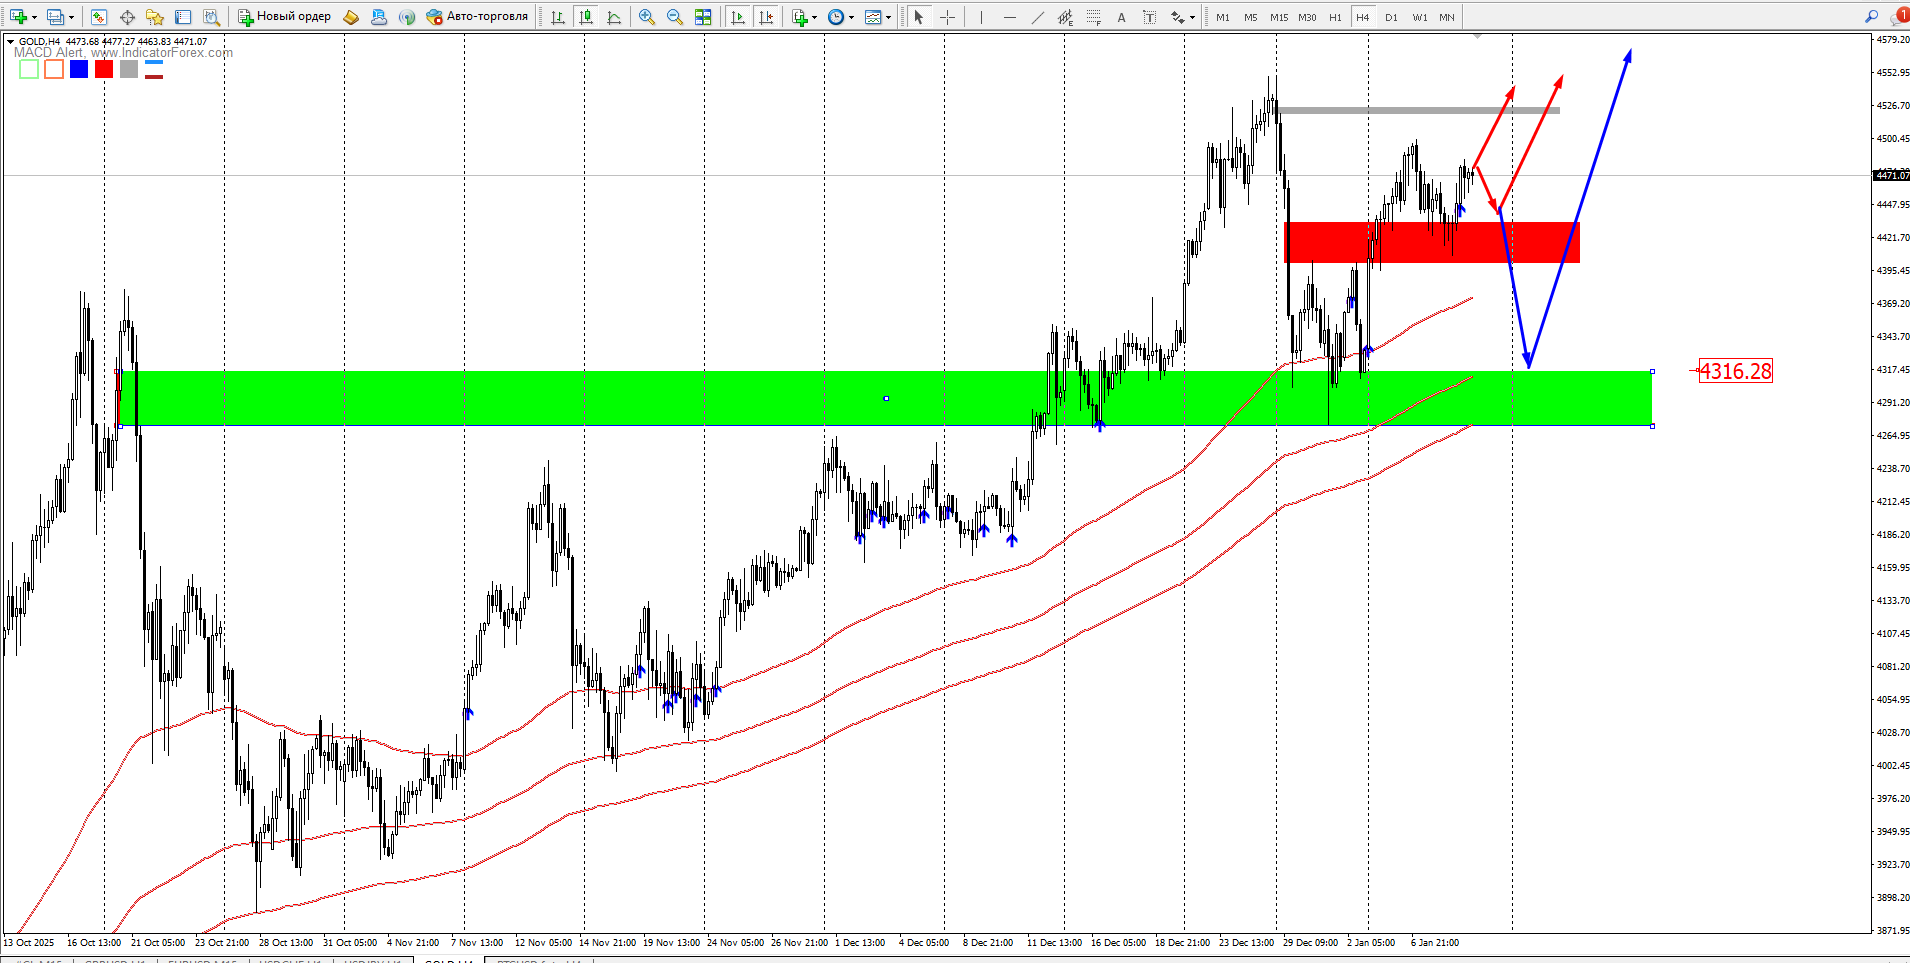Click the Новый ордер button
Viewport: 1910px width, 963px height.
point(284,17)
